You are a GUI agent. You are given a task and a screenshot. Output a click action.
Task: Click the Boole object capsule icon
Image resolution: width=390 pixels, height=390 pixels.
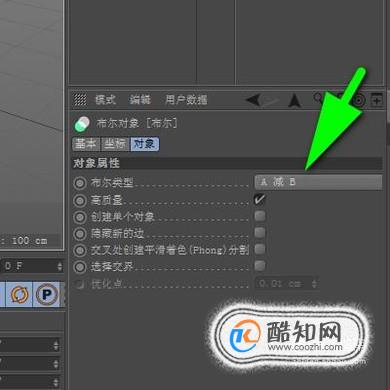82,124
